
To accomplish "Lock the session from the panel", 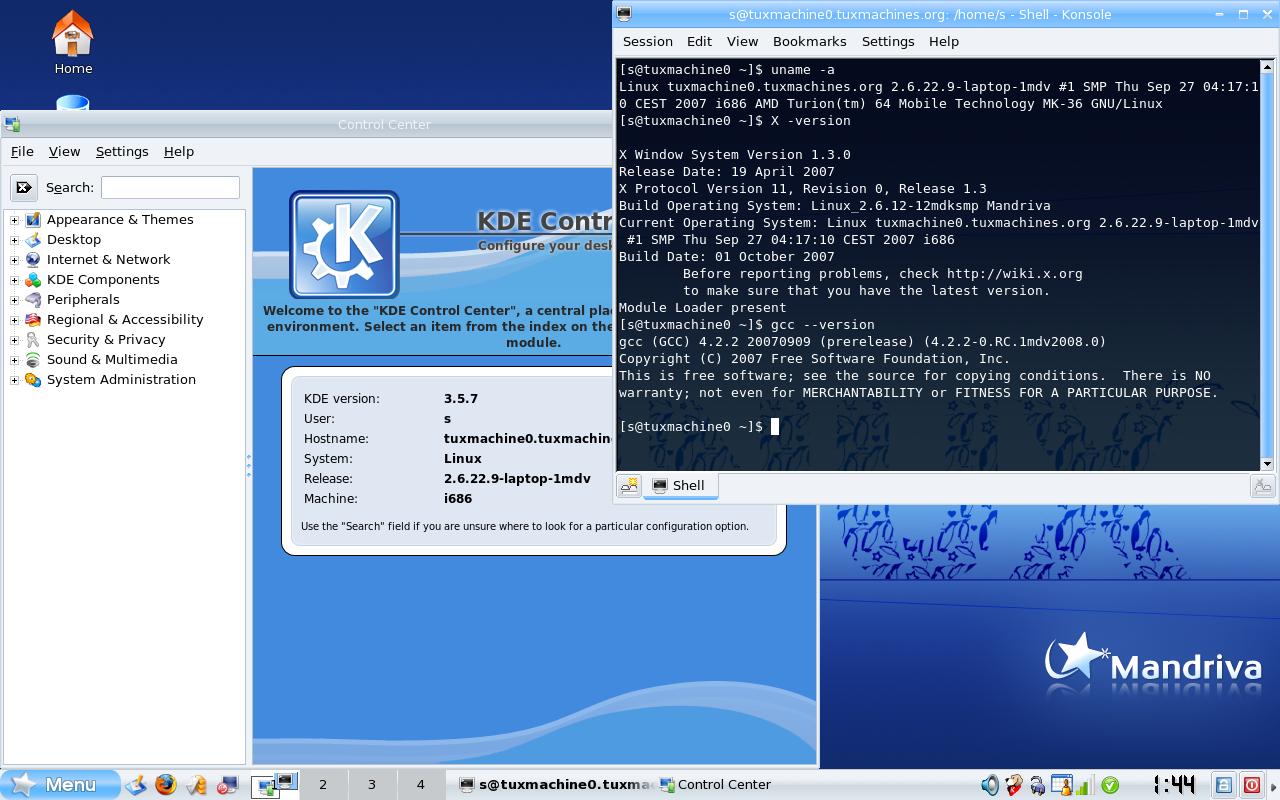I will pyautogui.click(x=1224, y=785).
